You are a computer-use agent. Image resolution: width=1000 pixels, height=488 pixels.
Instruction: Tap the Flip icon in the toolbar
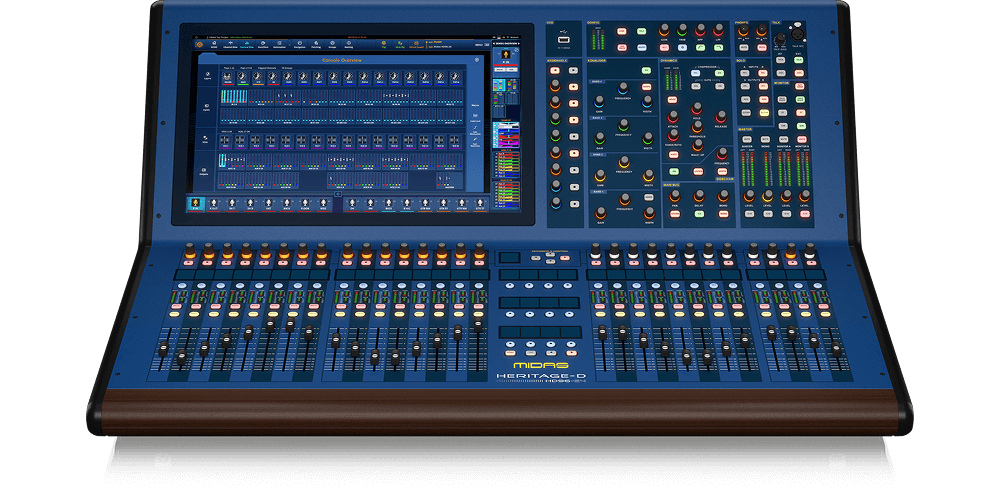pos(383,43)
